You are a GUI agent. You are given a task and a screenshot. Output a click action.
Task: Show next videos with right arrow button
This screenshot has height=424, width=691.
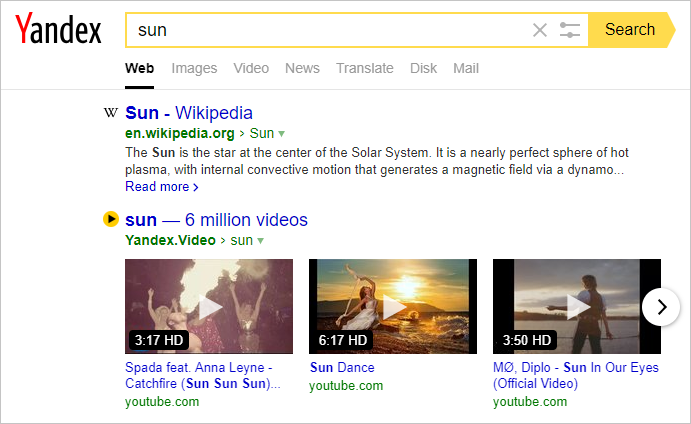(661, 307)
